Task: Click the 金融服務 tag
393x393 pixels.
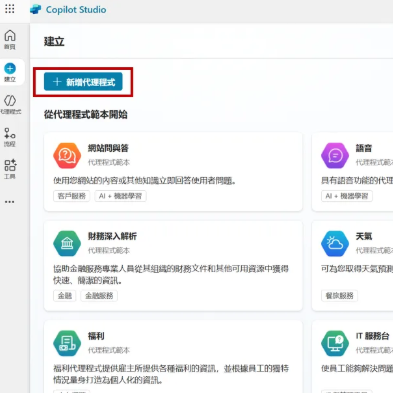Action: pyautogui.click(x=99, y=296)
